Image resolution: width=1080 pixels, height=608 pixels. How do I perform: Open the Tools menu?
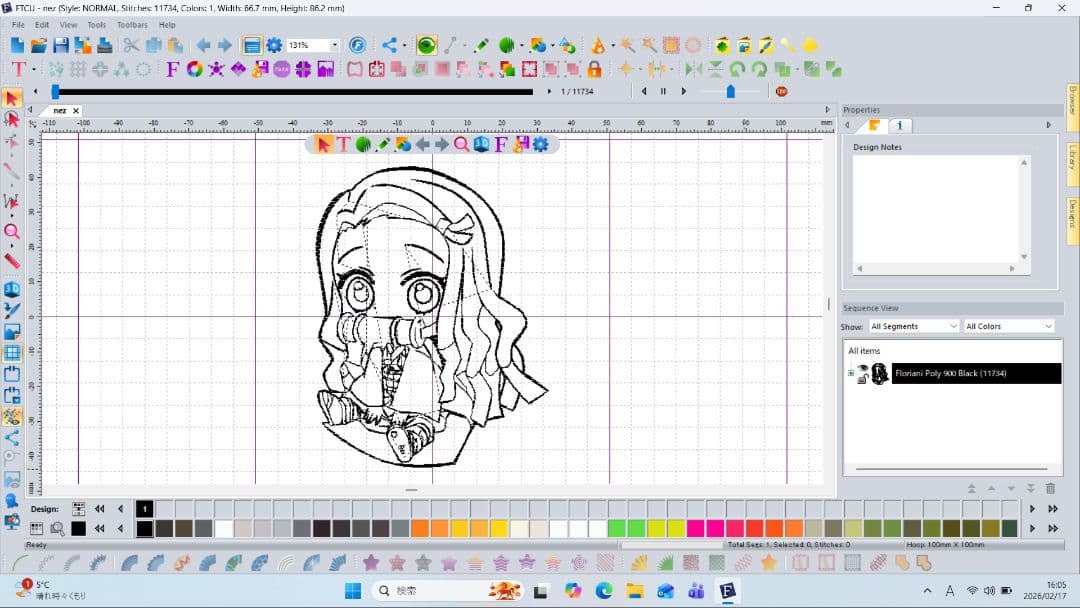tap(95, 25)
